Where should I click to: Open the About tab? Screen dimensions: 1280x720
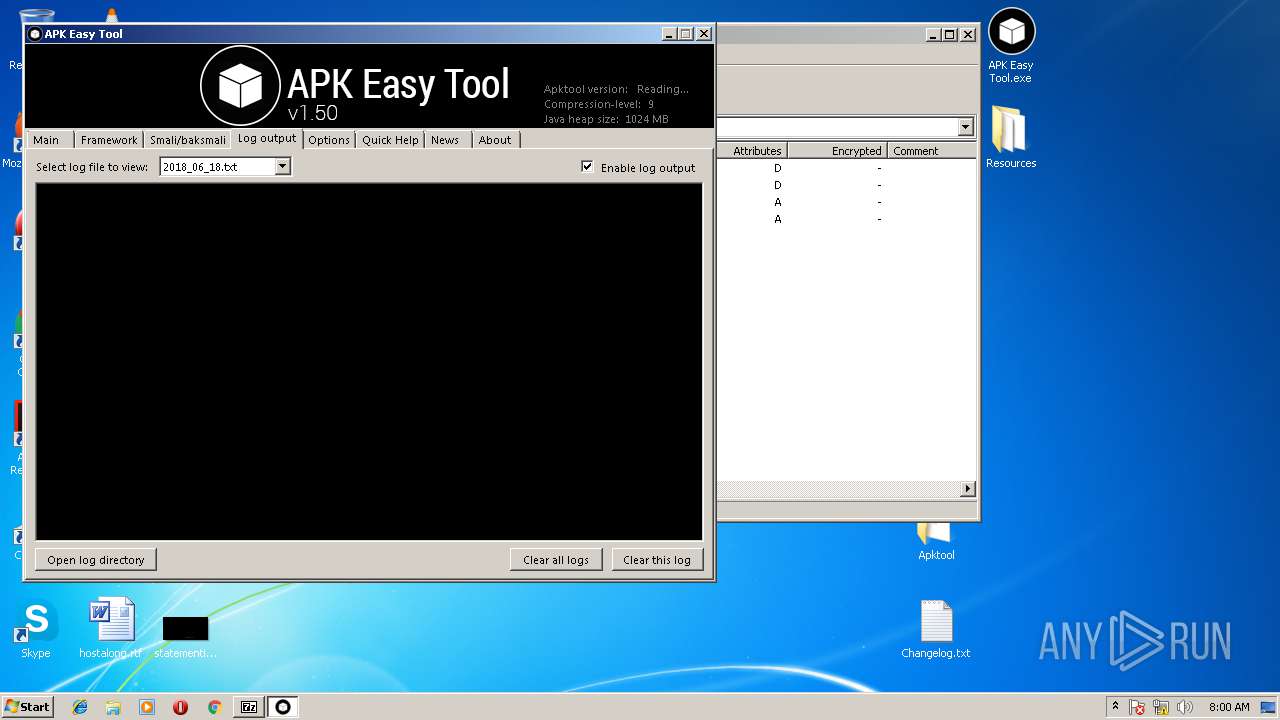[x=495, y=140]
